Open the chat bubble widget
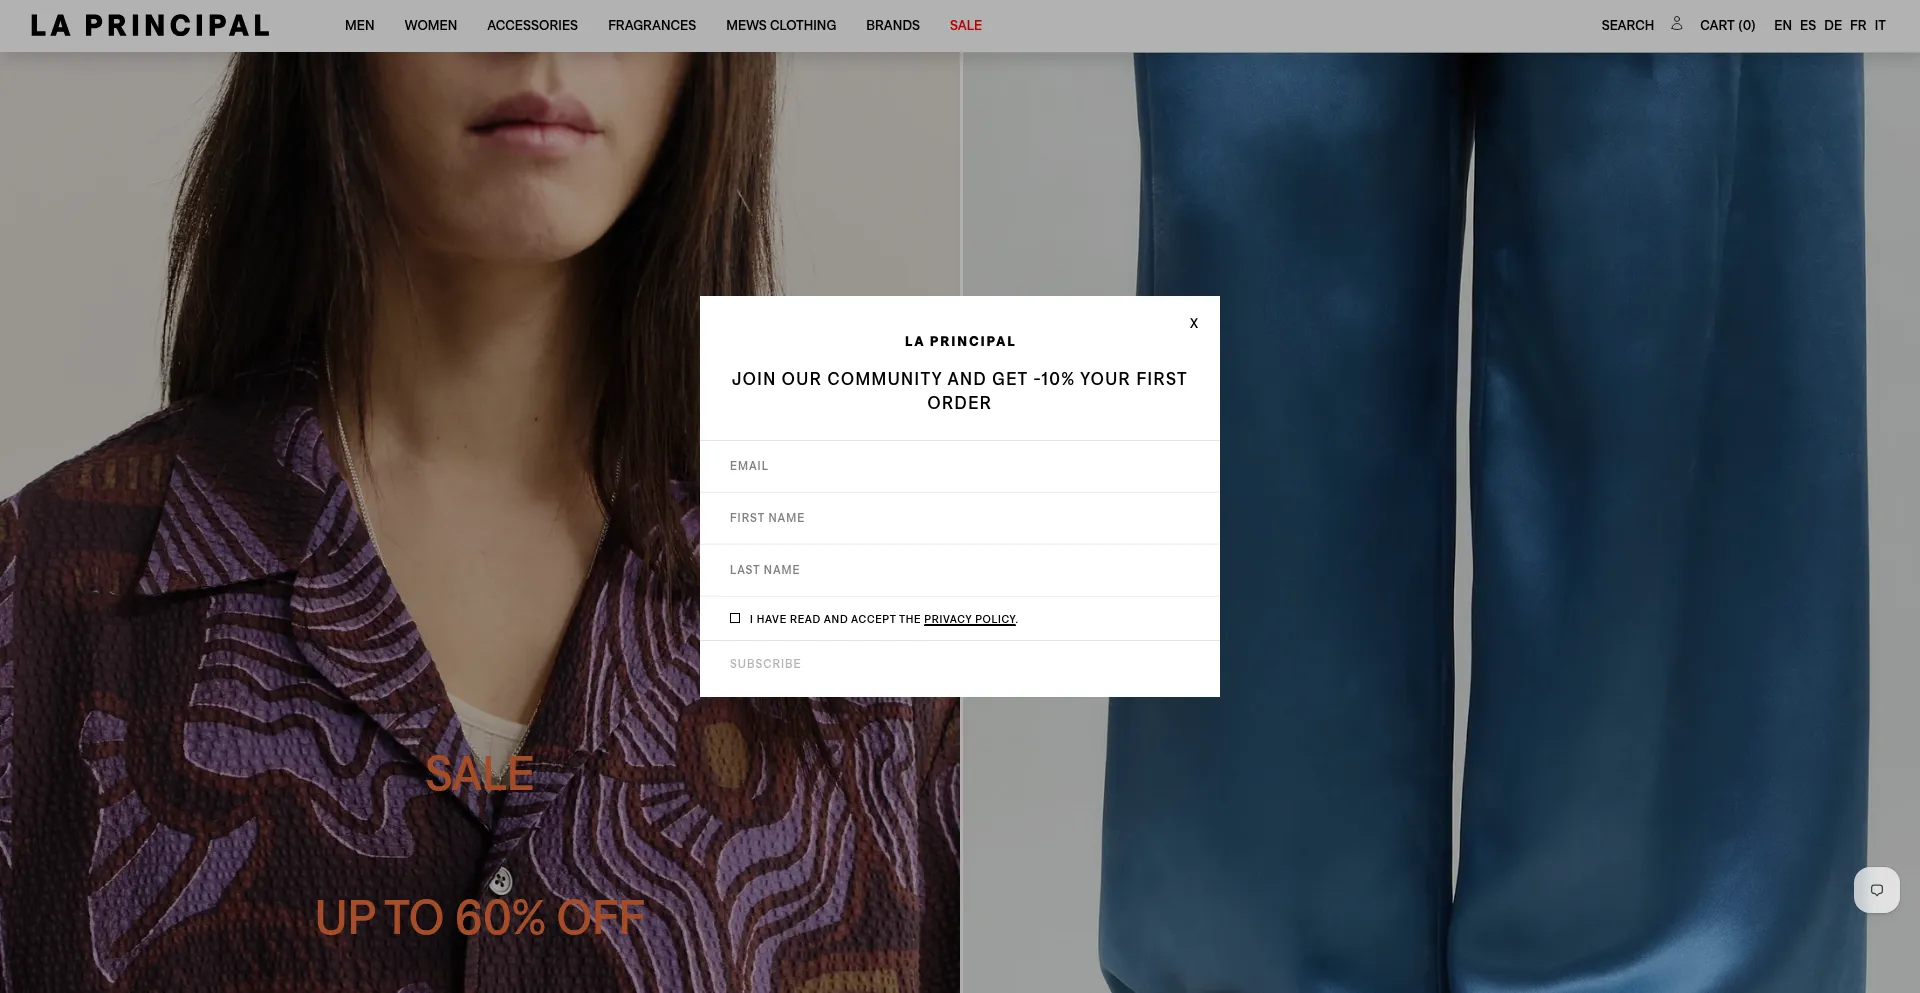Screen dimensions: 1920x993 tap(1877, 890)
